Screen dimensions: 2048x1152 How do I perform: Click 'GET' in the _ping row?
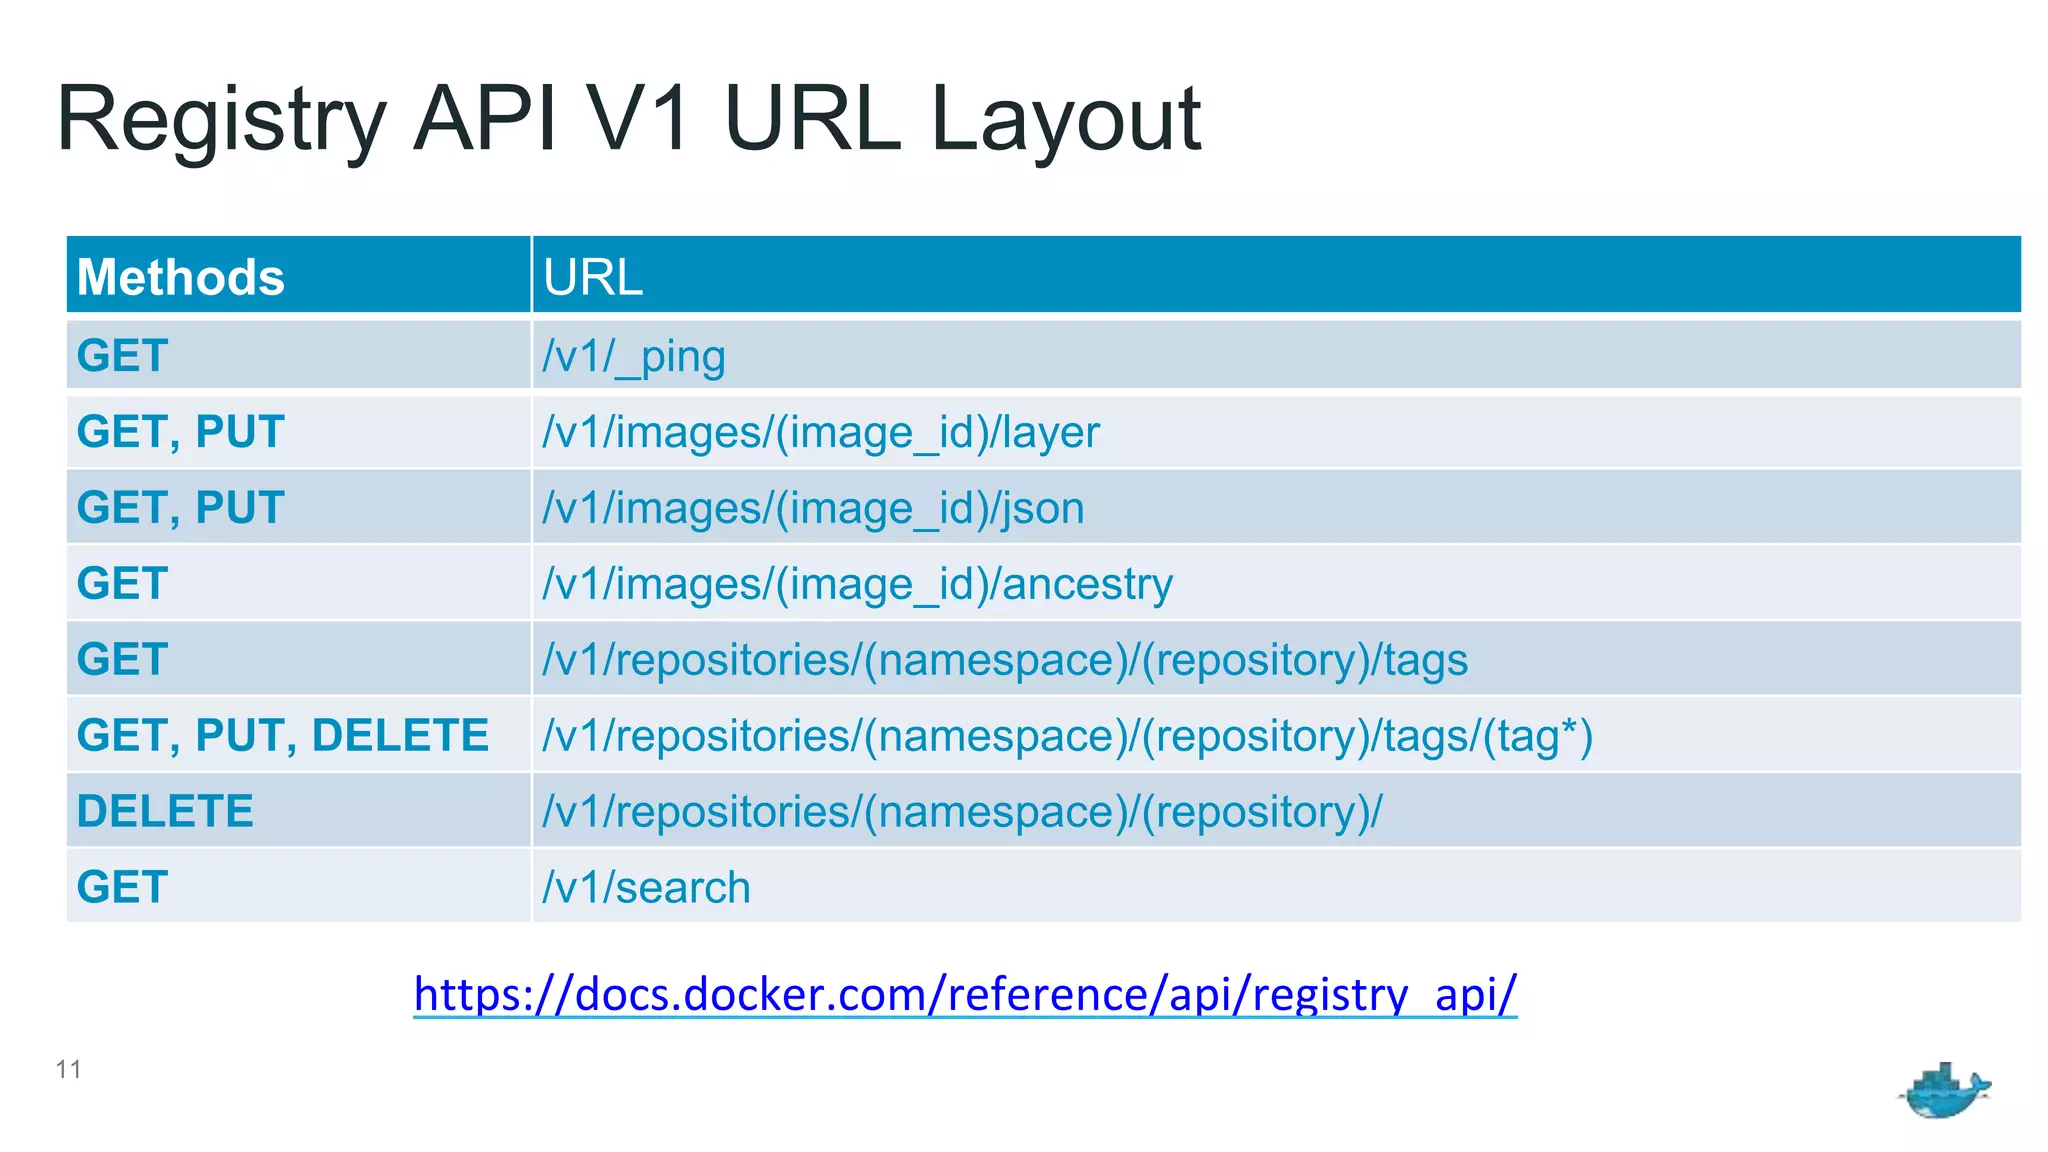tap(298, 355)
